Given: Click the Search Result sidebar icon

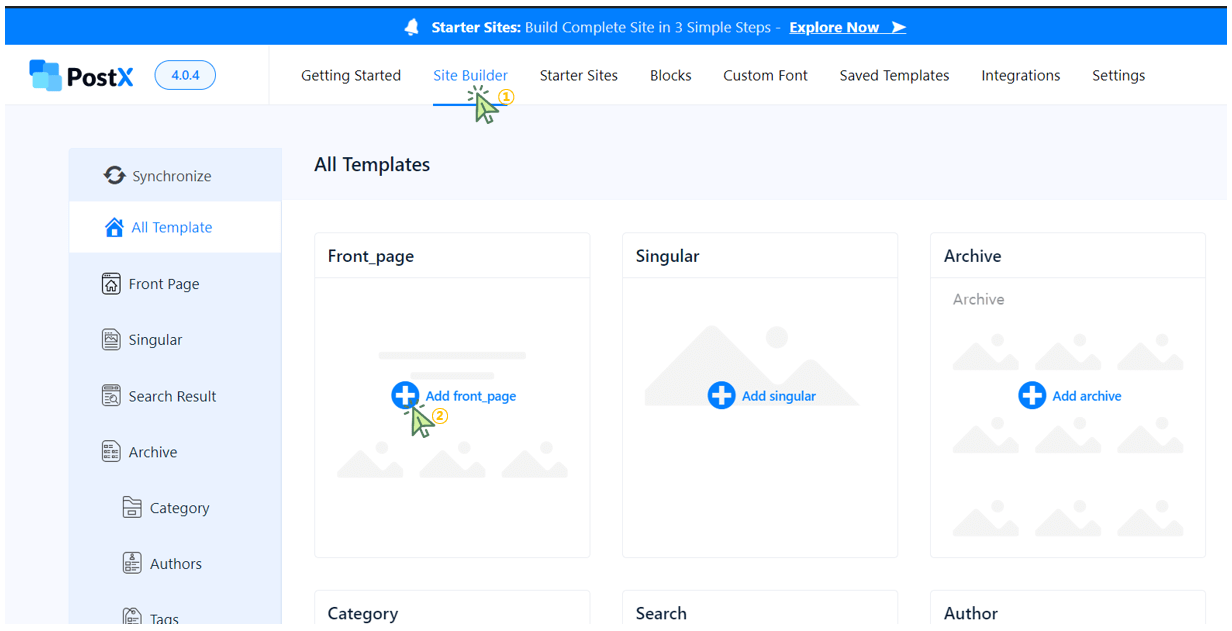Looking at the screenshot, I should tap(111, 396).
